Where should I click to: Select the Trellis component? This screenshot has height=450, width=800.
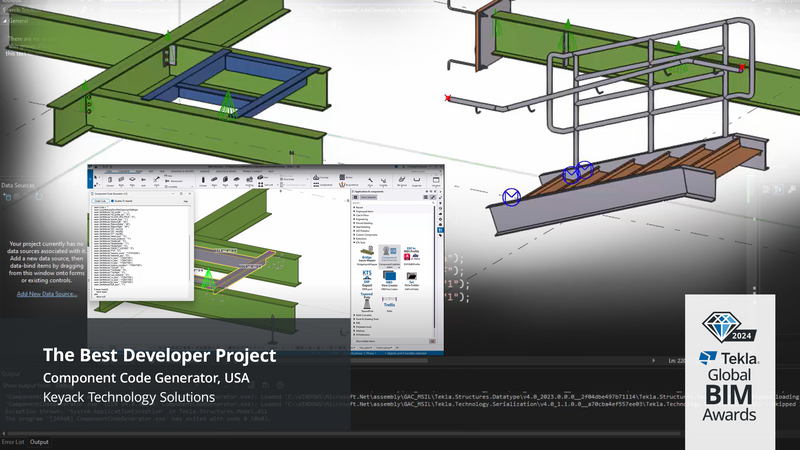coord(389,303)
